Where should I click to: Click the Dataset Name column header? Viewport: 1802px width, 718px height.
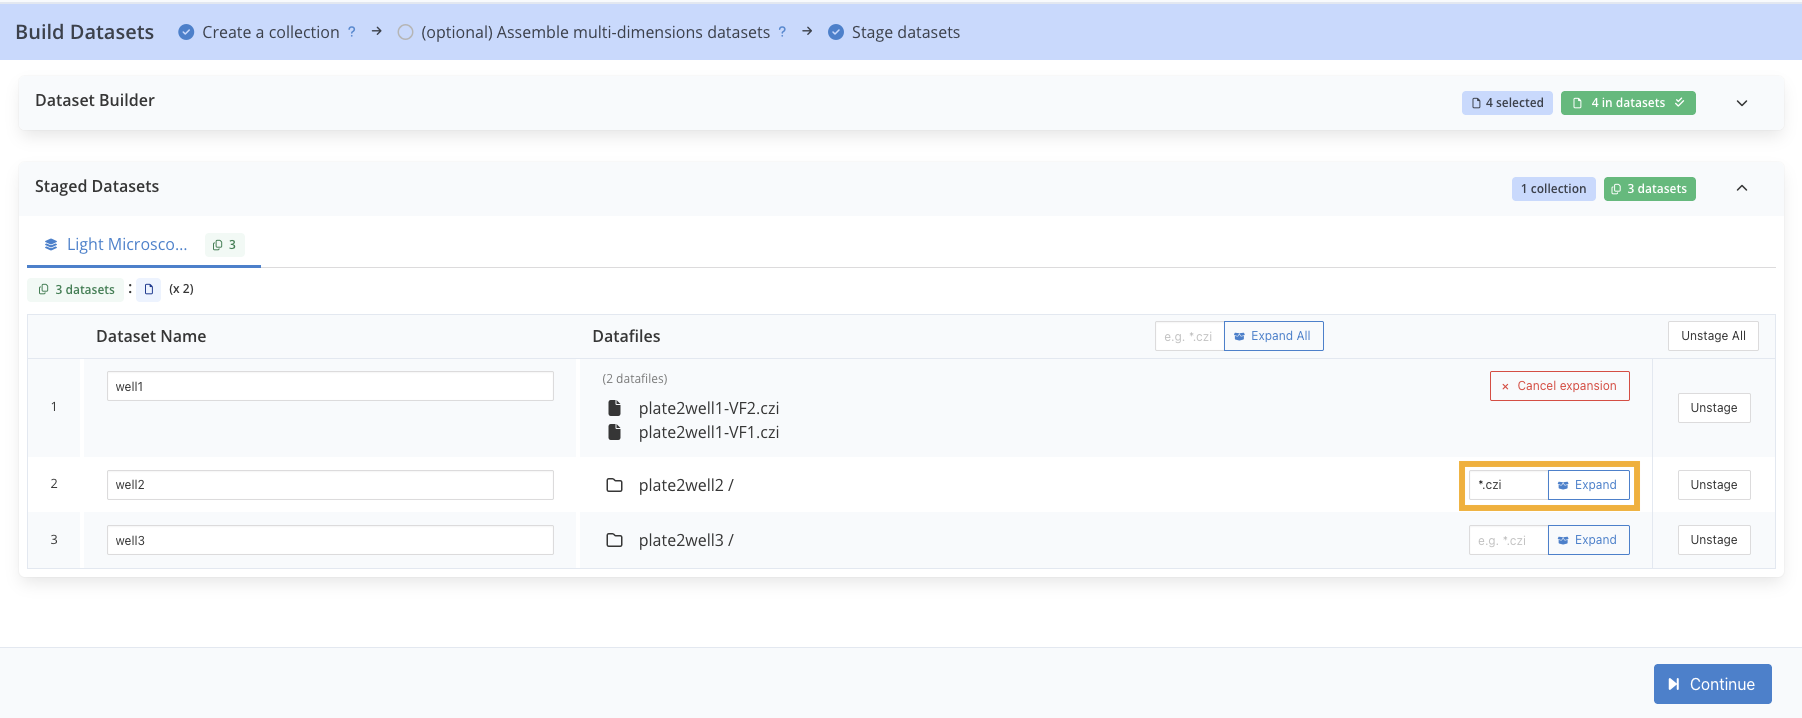click(x=151, y=336)
